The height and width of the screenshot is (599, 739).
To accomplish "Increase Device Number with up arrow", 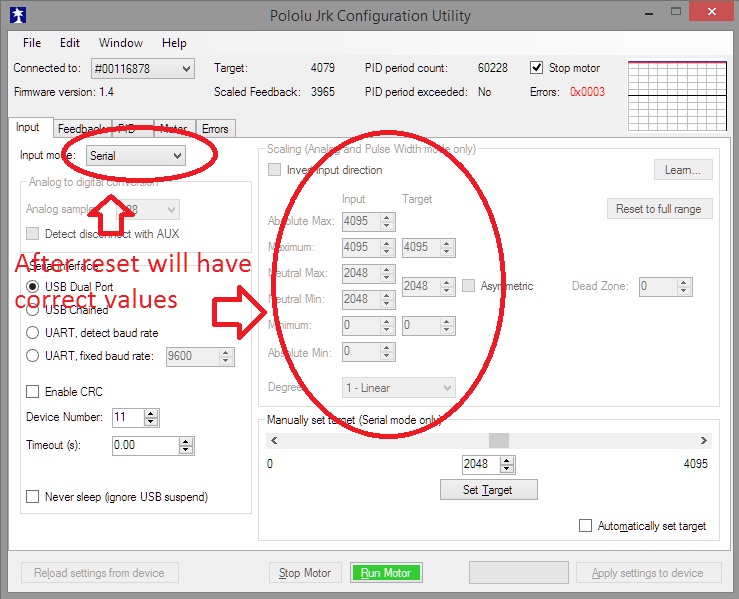I will (x=151, y=413).
